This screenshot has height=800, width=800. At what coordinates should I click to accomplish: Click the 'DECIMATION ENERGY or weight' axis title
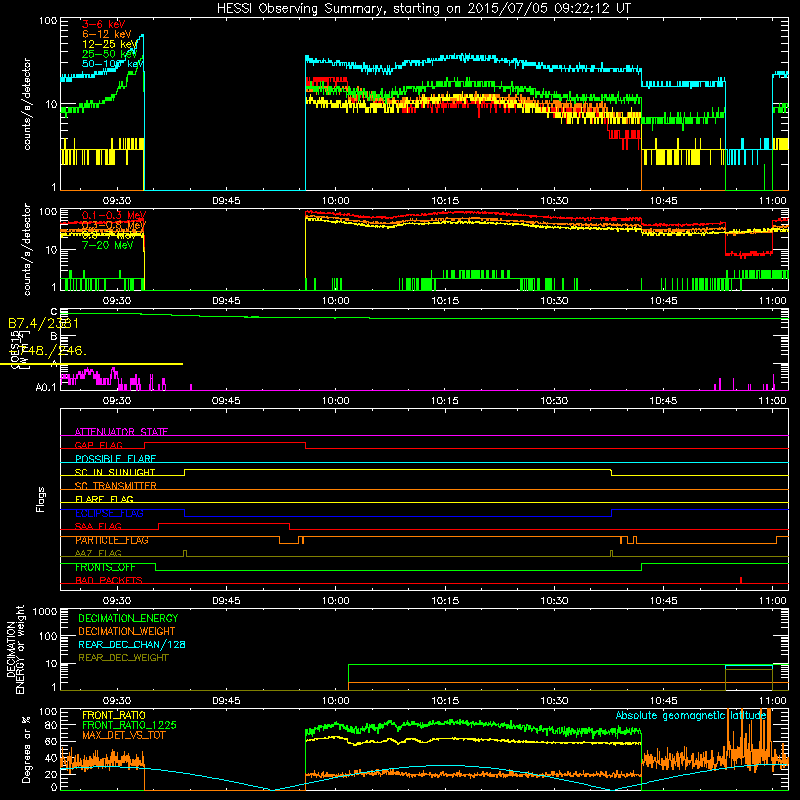tap(16, 650)
